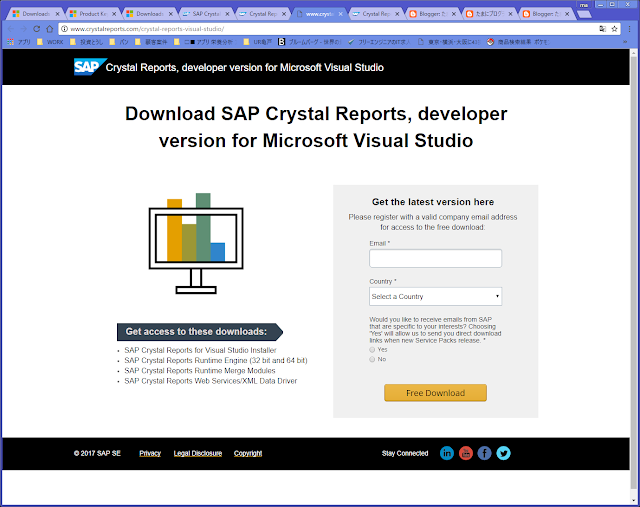
Task: Click the browser forward arrow
Action: pyautogui.click(x=24, y=29)
